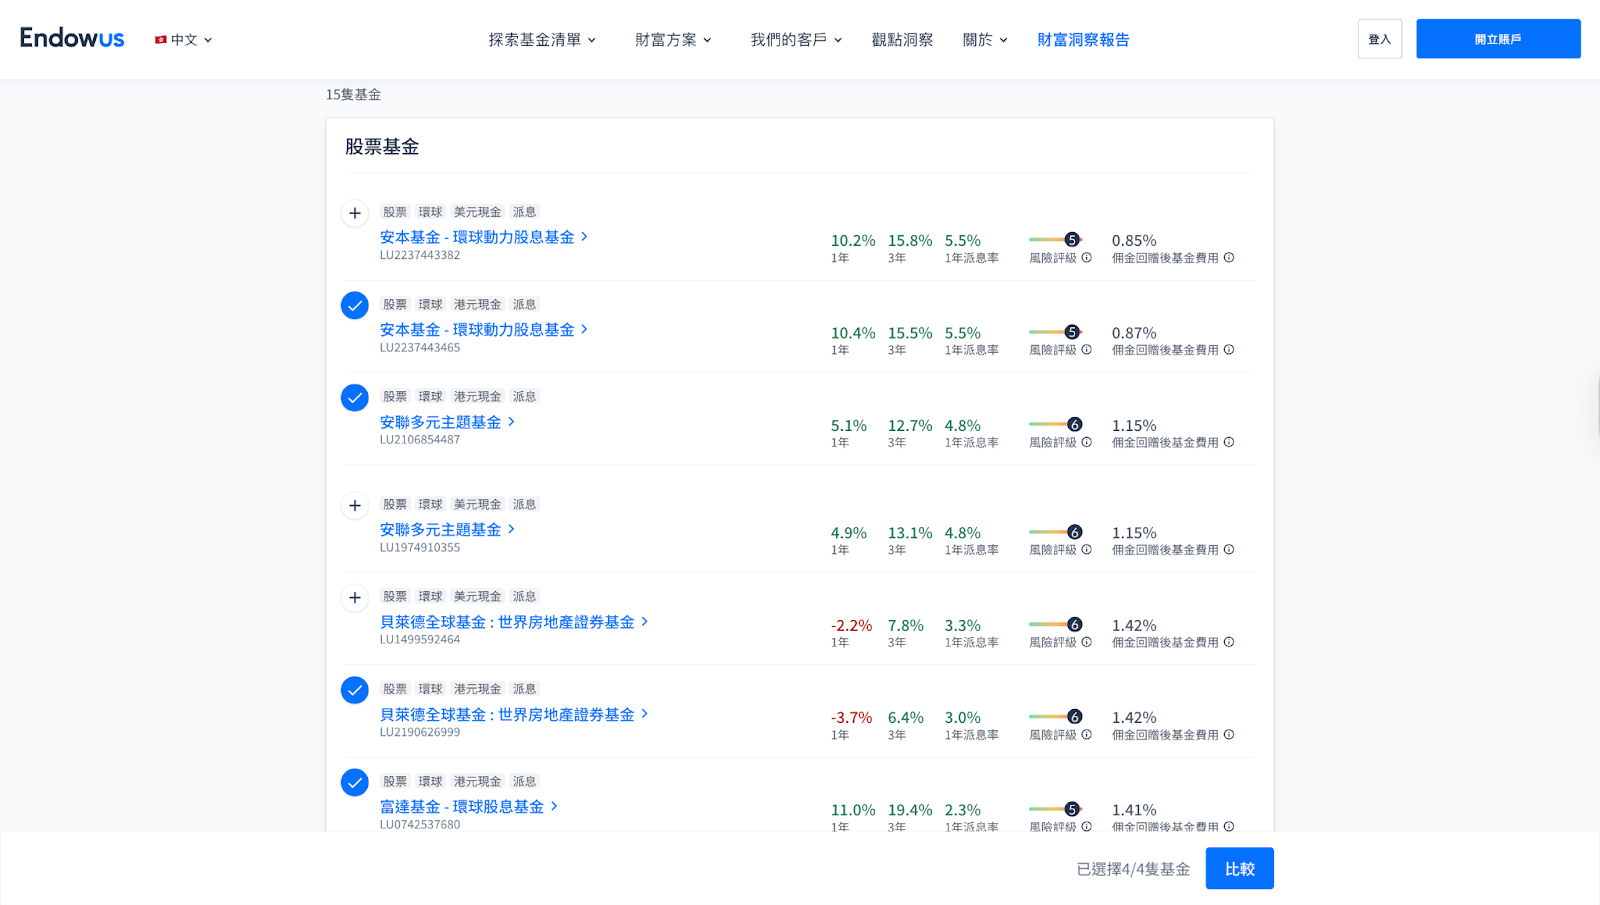Expand the 關於 menu

[x=985, y=40]
